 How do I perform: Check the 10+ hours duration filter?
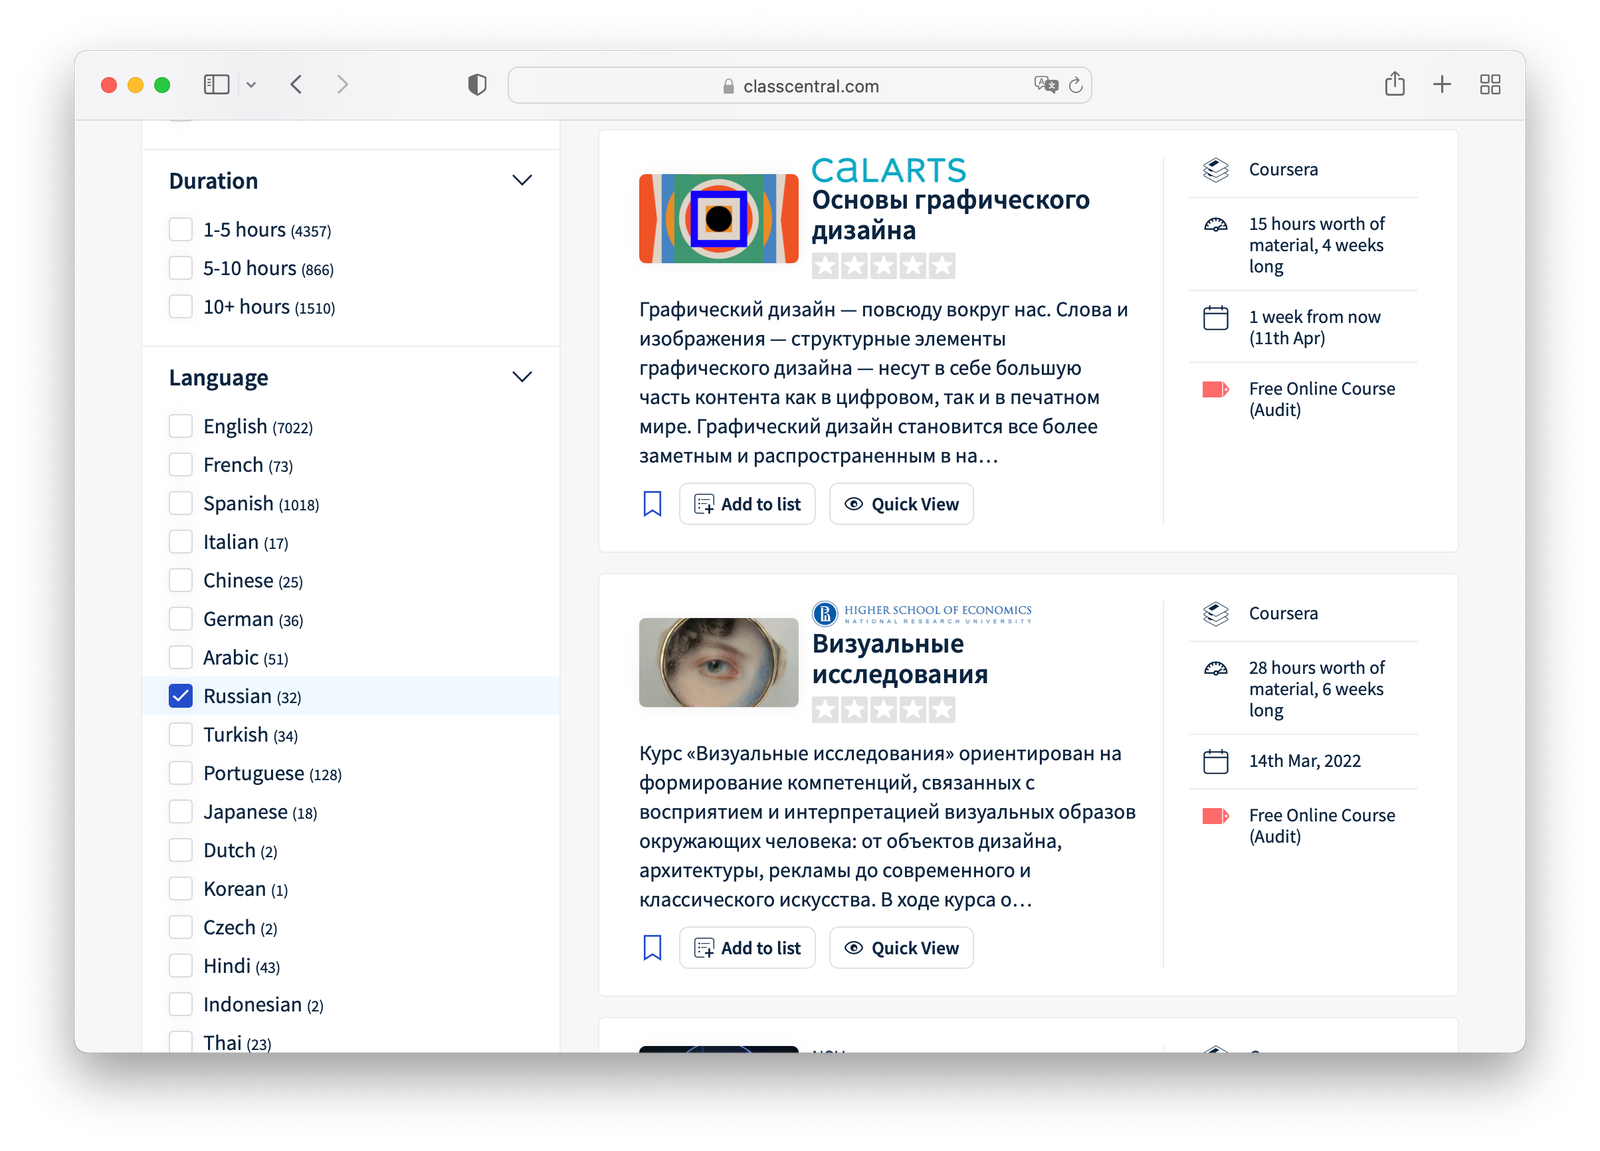tap(181, 306)
